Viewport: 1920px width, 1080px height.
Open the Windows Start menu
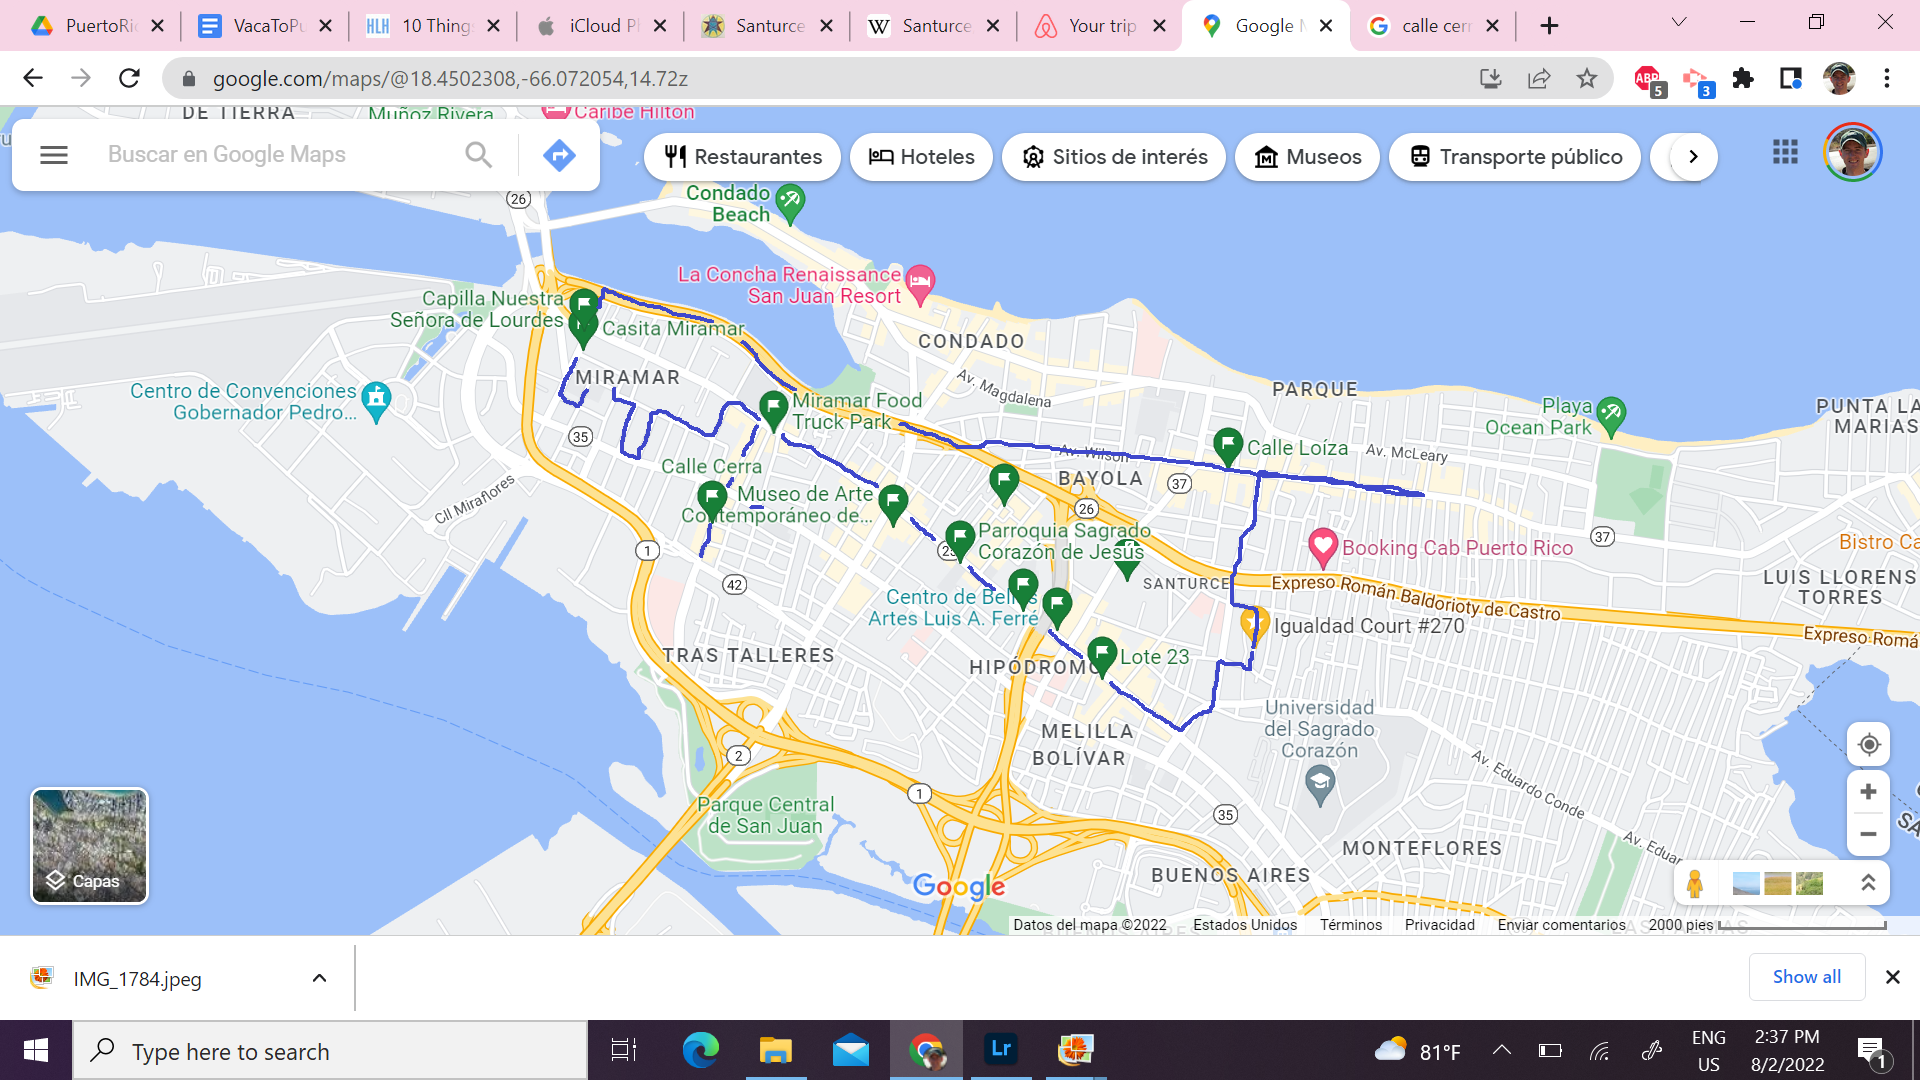coord(36,1050)
